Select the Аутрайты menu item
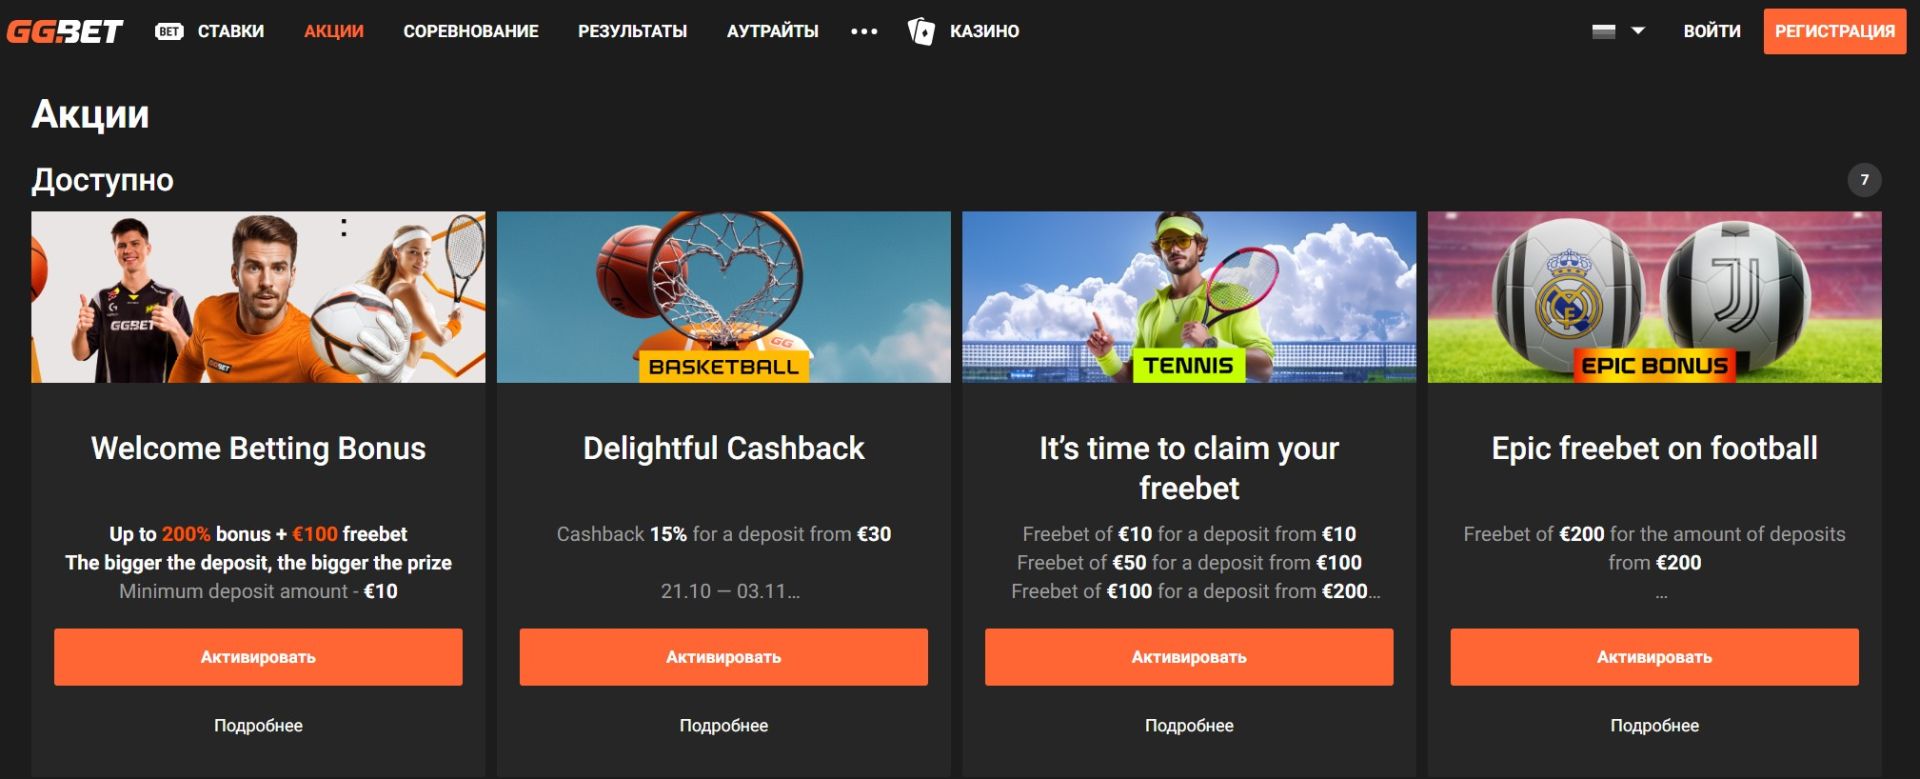The height and width of the screenshot is (779, 1920). click(x=772, y=31)
